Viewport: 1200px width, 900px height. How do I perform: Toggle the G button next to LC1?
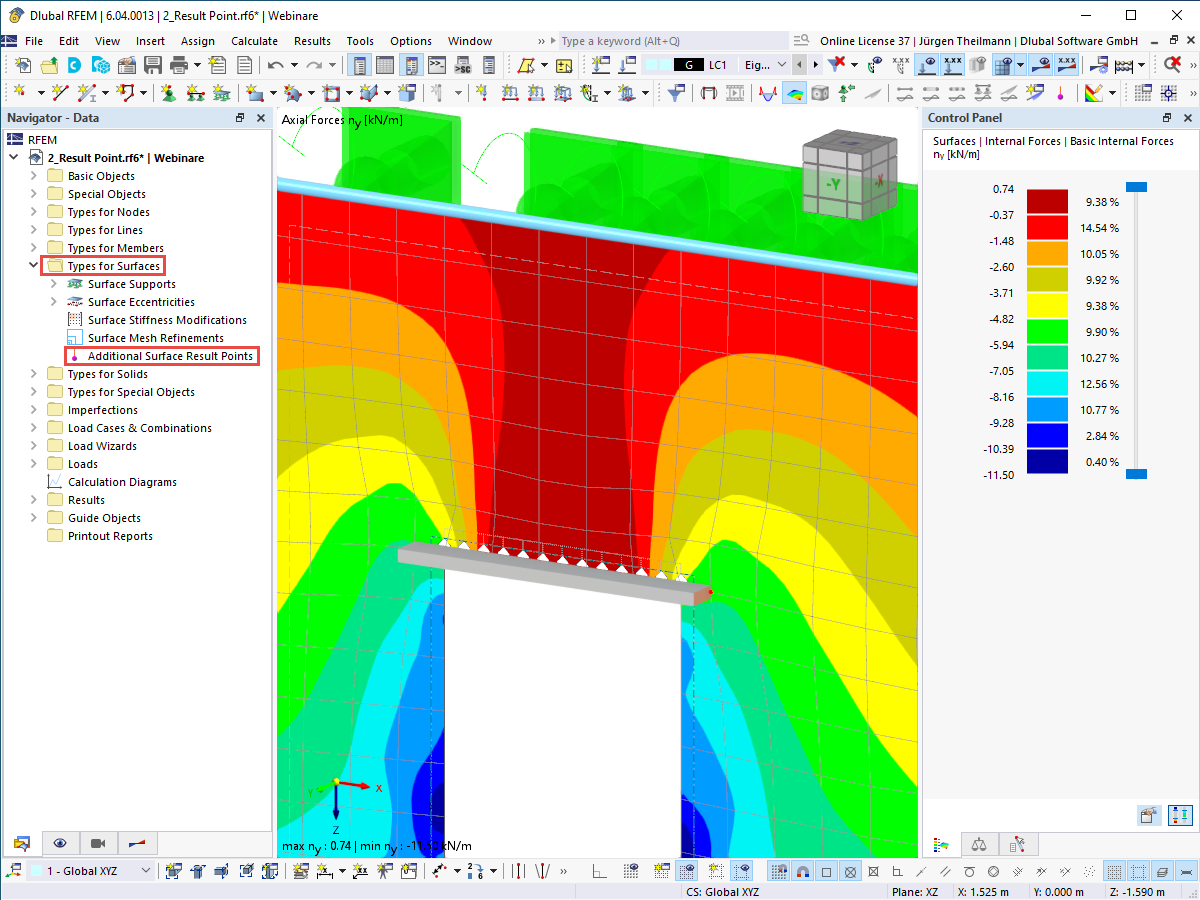point(688,64)
